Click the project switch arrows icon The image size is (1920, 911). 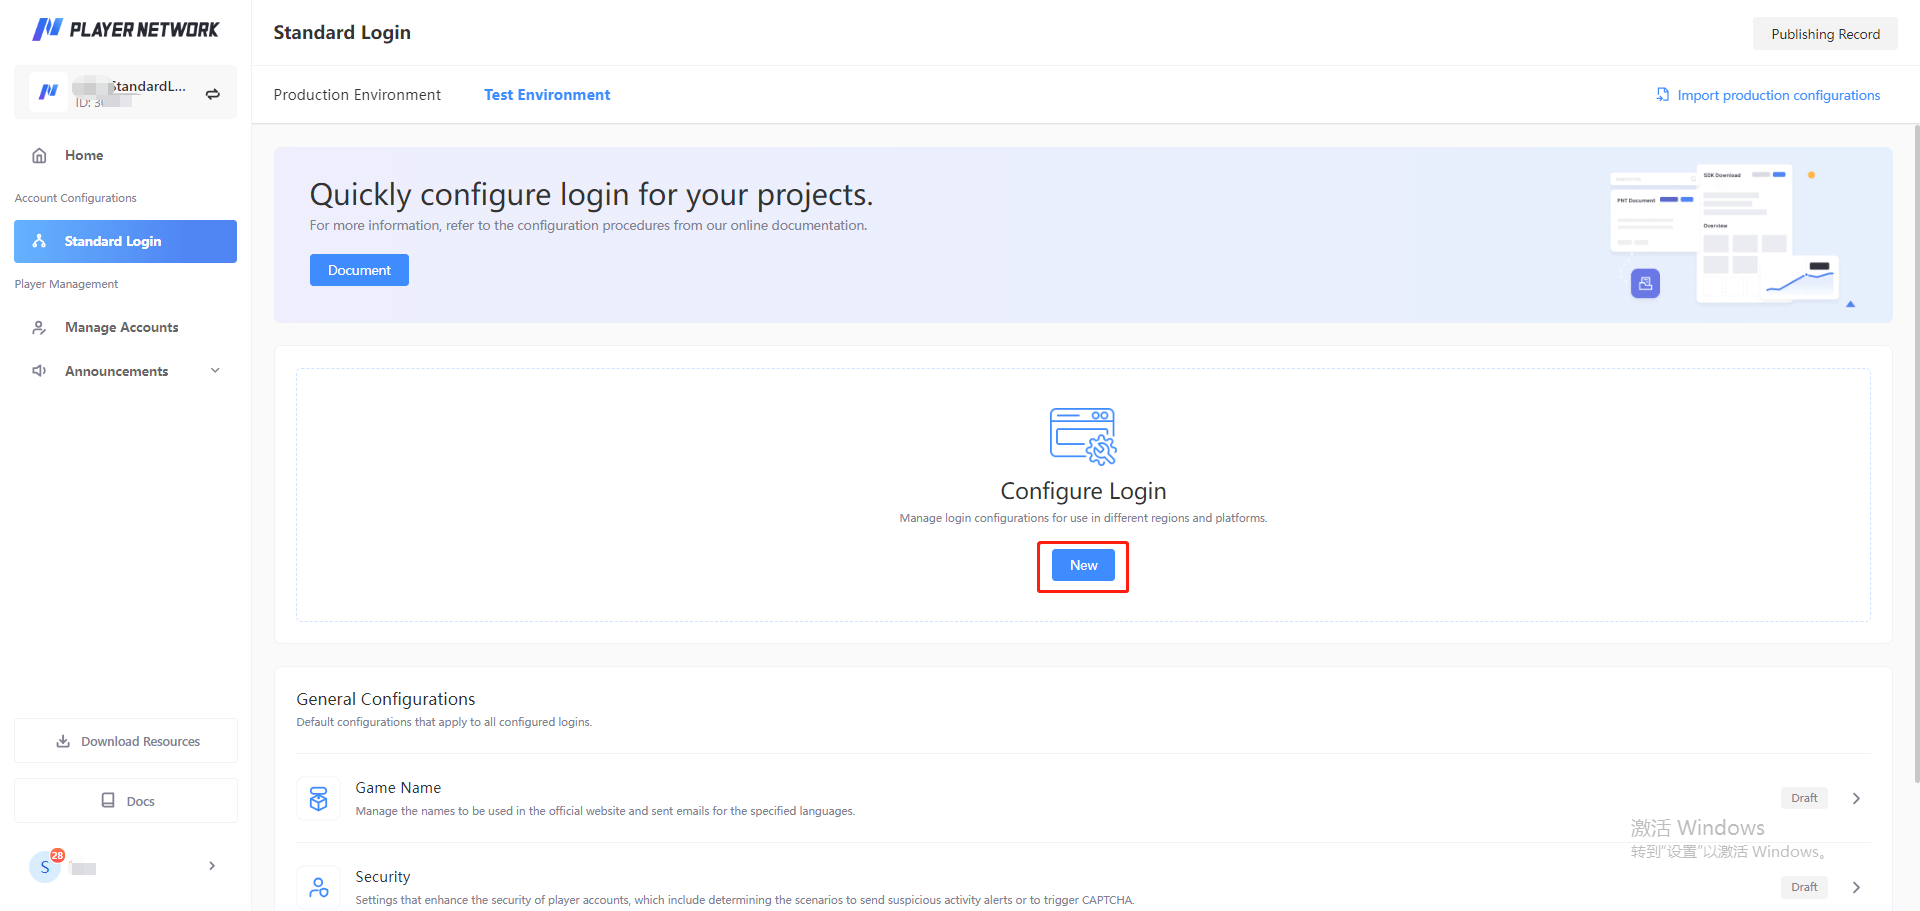tap(213, 94)
